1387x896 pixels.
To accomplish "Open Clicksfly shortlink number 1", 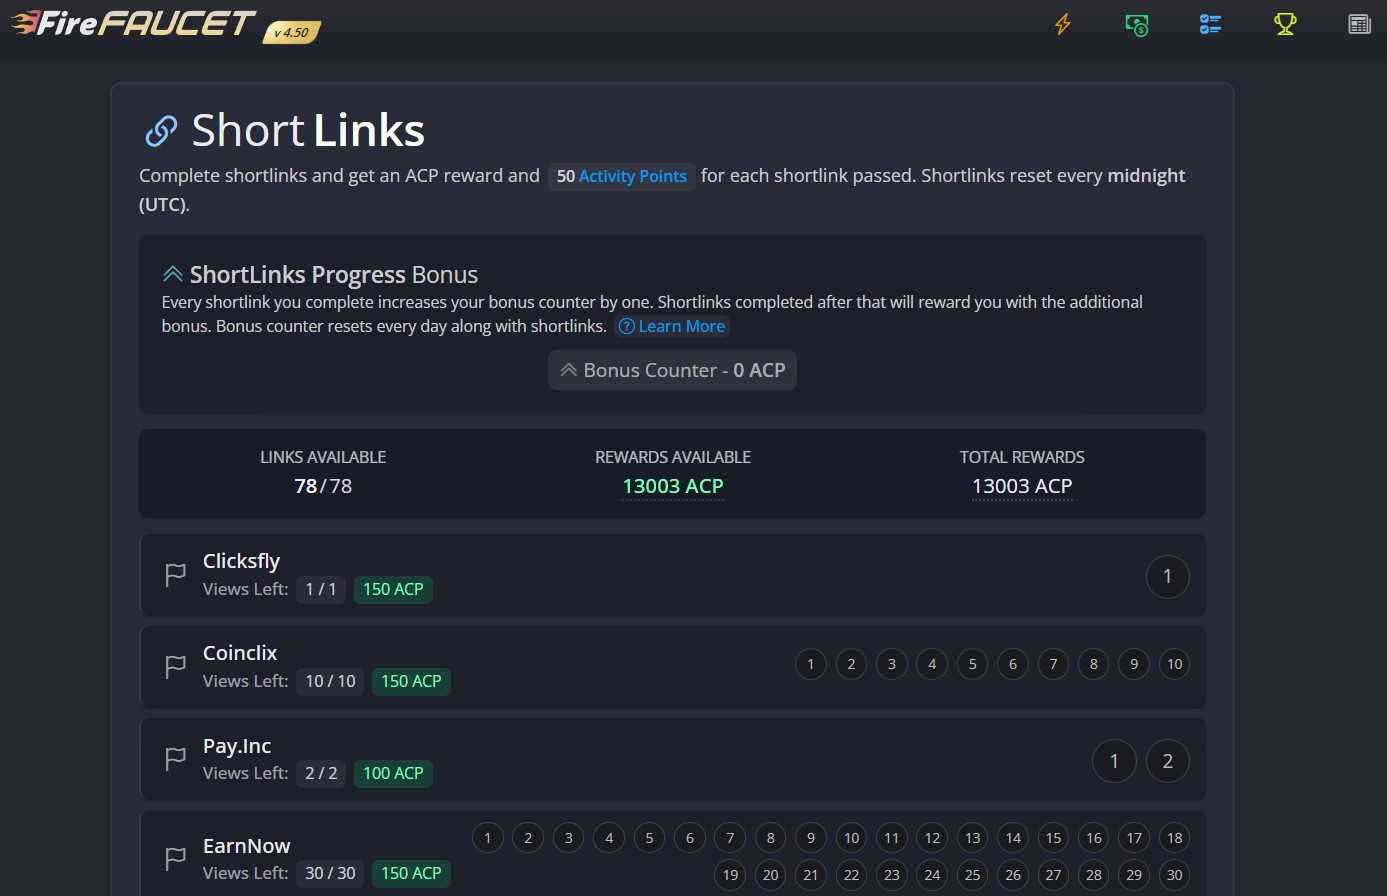I will [1167, 576].
